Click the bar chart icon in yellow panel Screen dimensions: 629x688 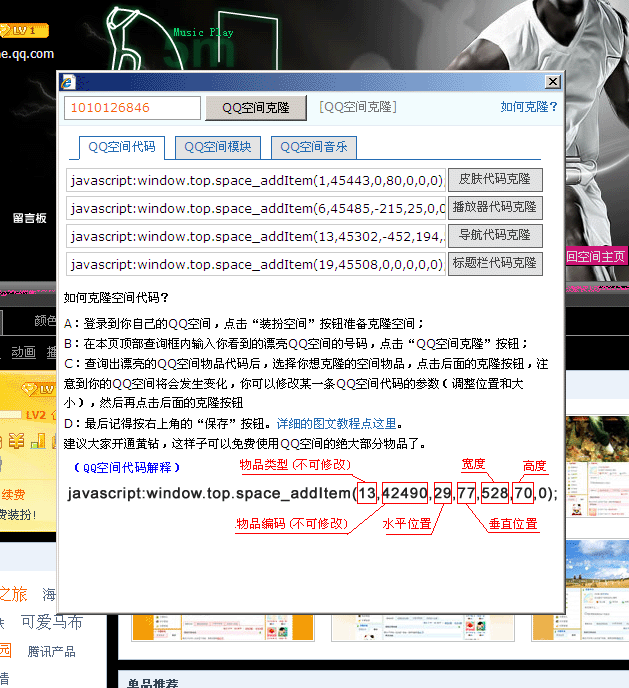tap(38, 441)
